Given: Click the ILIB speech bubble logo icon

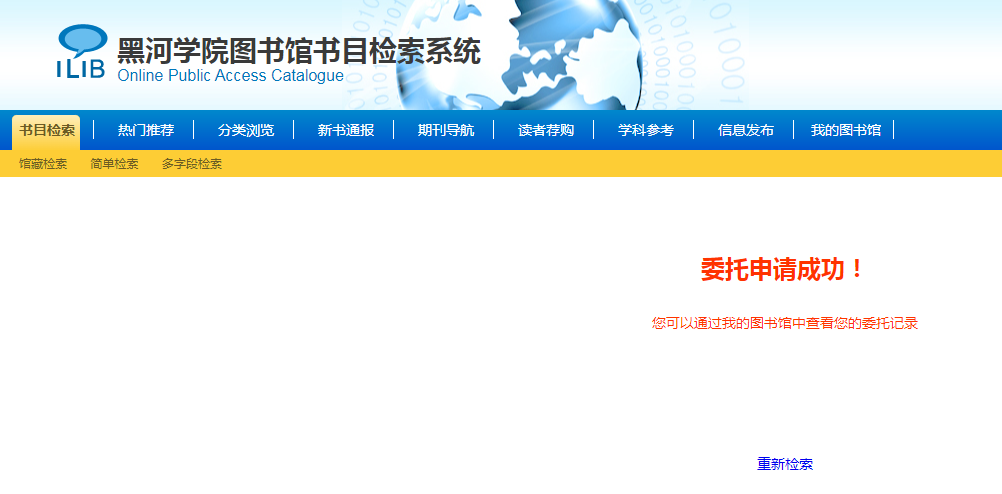Looking at the screenshot, I should coord(81,40).
